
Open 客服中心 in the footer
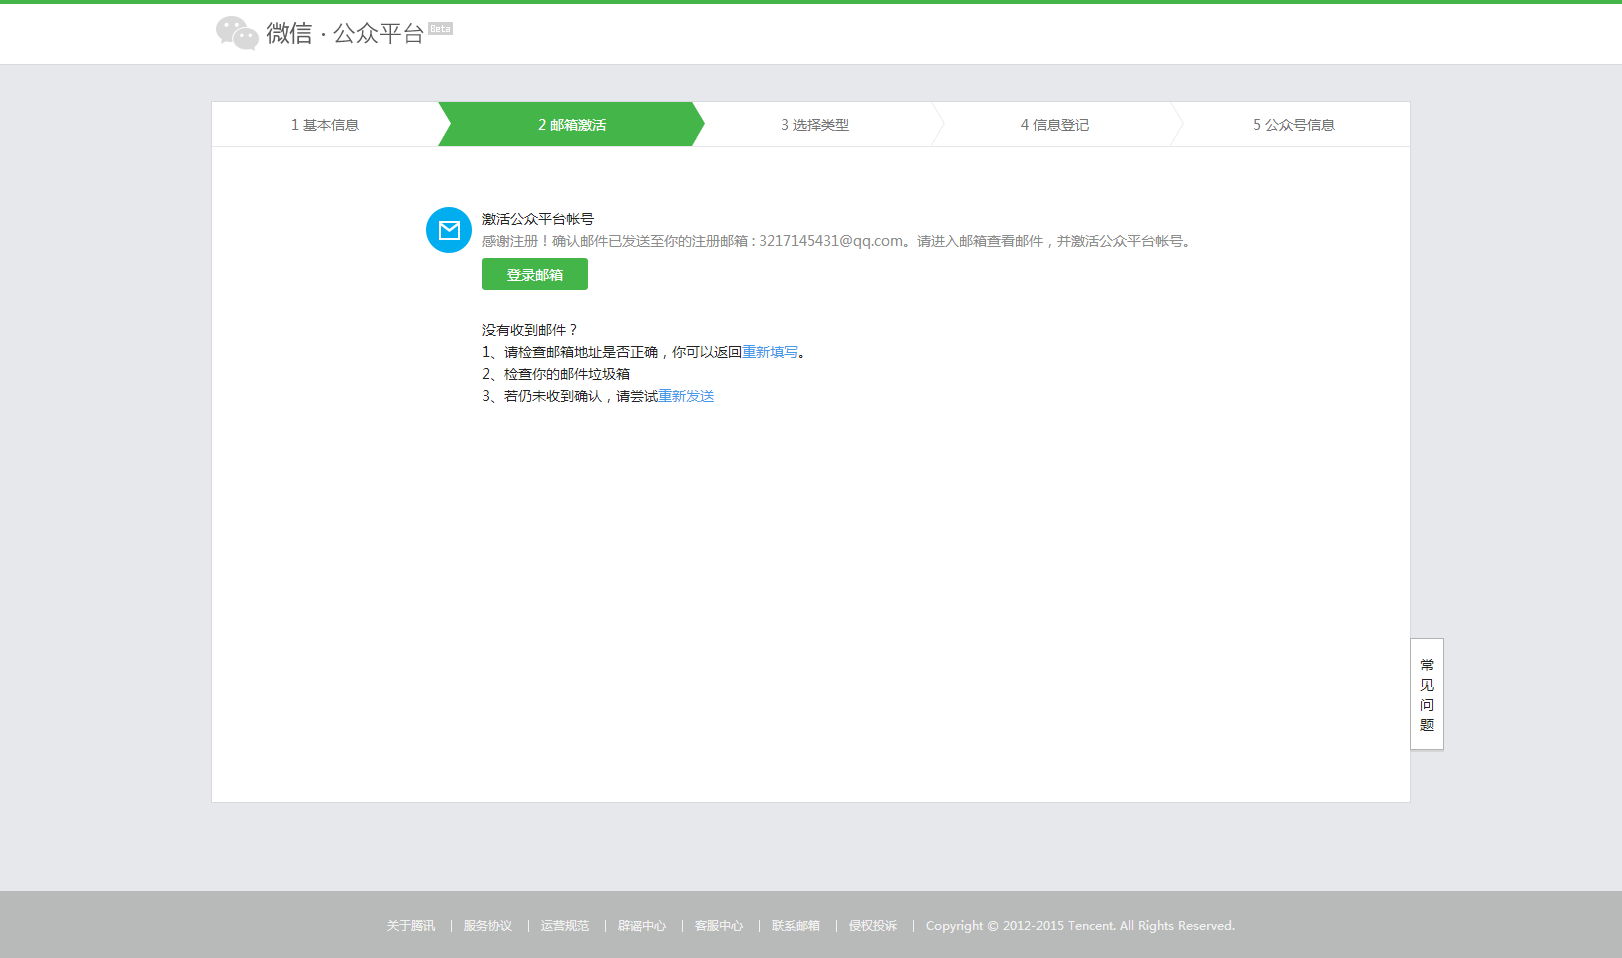[x=719, y=926]
